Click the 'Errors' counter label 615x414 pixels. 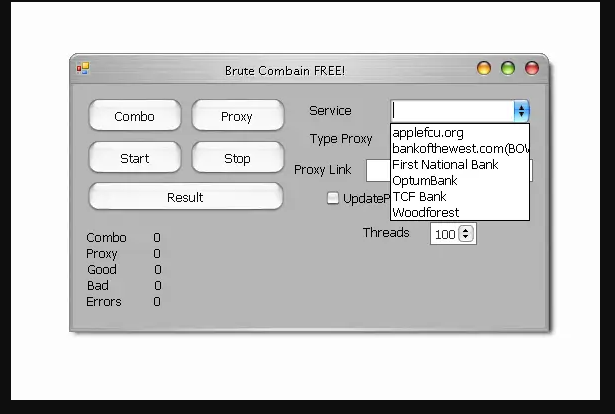104,301
